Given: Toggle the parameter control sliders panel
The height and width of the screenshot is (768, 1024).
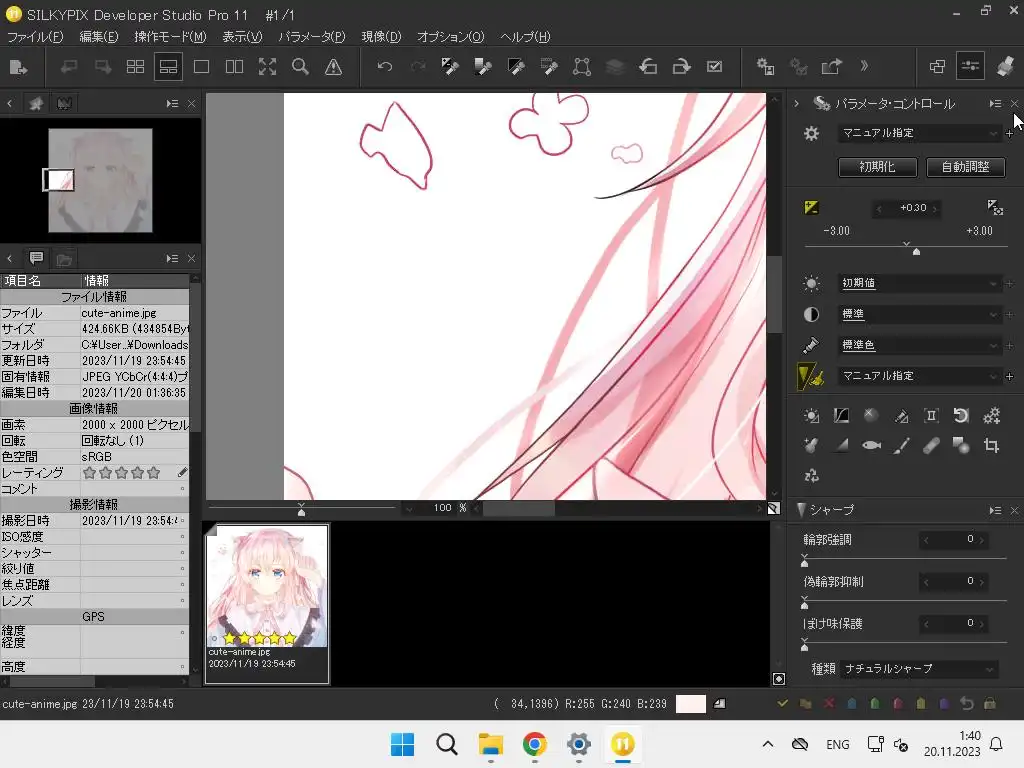Looking at the screenshot, I should point(970,67).
